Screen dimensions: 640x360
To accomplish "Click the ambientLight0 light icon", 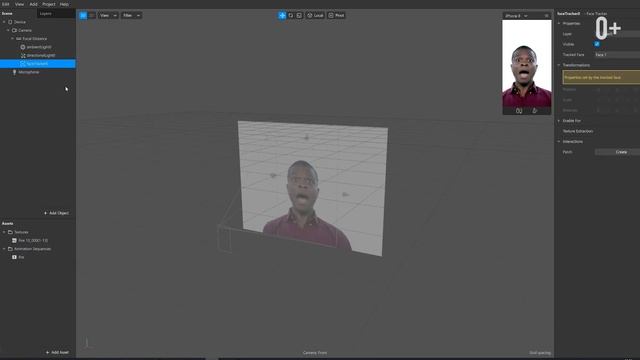I will tap(23, 47).
